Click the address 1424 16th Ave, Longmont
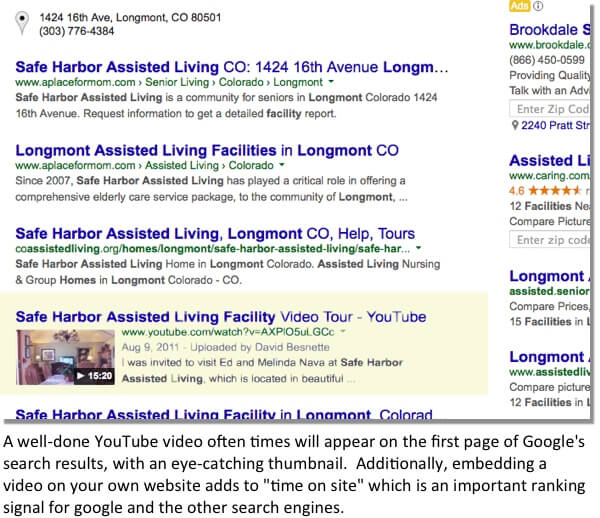This screenshot has width=600, height=518. (130, 18)
